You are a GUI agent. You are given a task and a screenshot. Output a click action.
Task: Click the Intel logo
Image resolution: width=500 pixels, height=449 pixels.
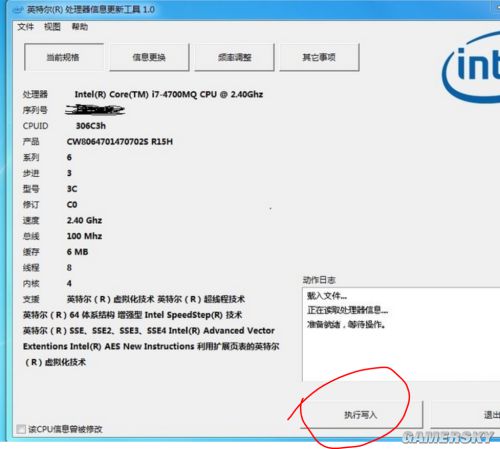coord(471,68)
